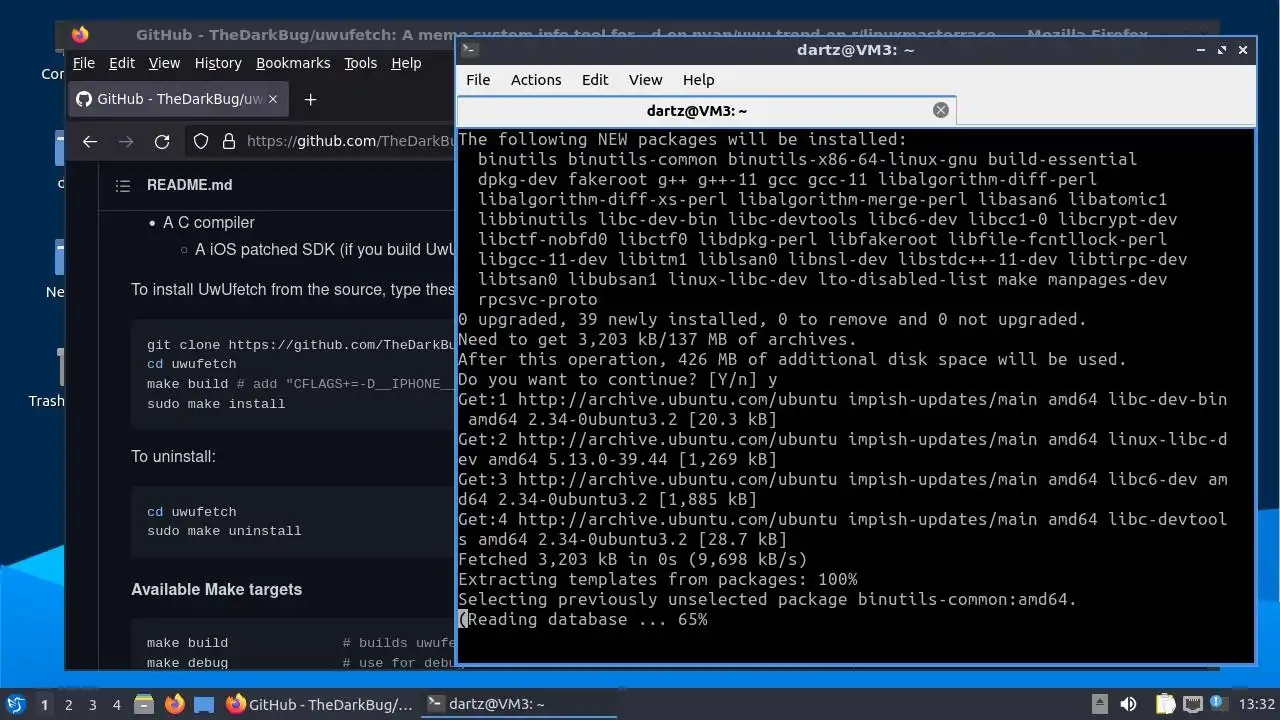The height and width of the screenshot is (720, 1280).
Task: Switch to virtual desktop 4
Action: point(116,704)
